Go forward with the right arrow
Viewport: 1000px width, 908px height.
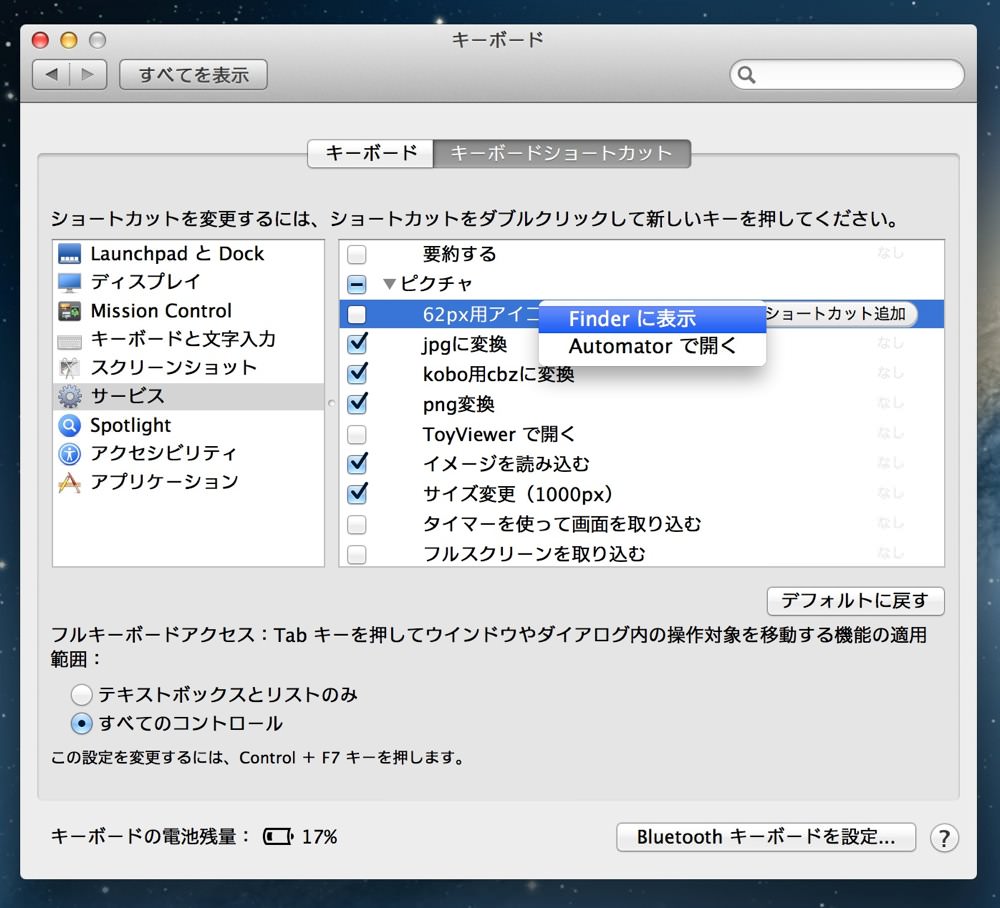coord(88,75)
